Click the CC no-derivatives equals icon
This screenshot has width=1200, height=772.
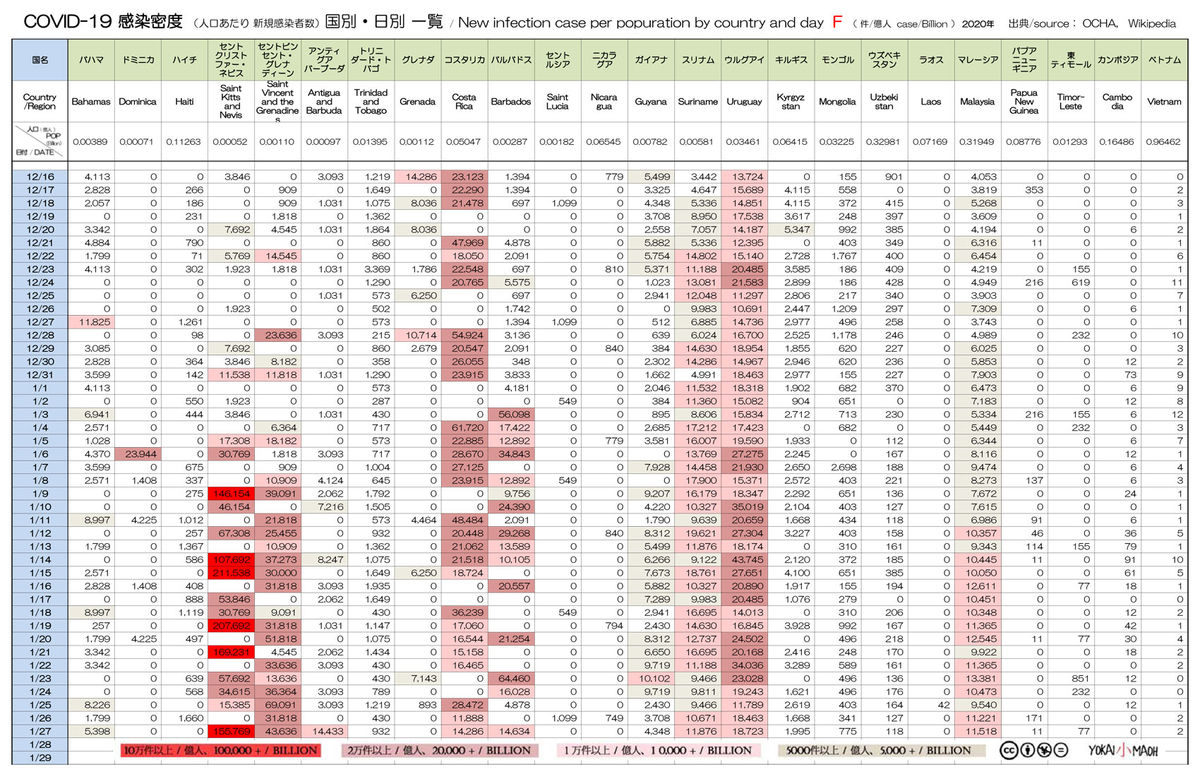(1061, 751)
